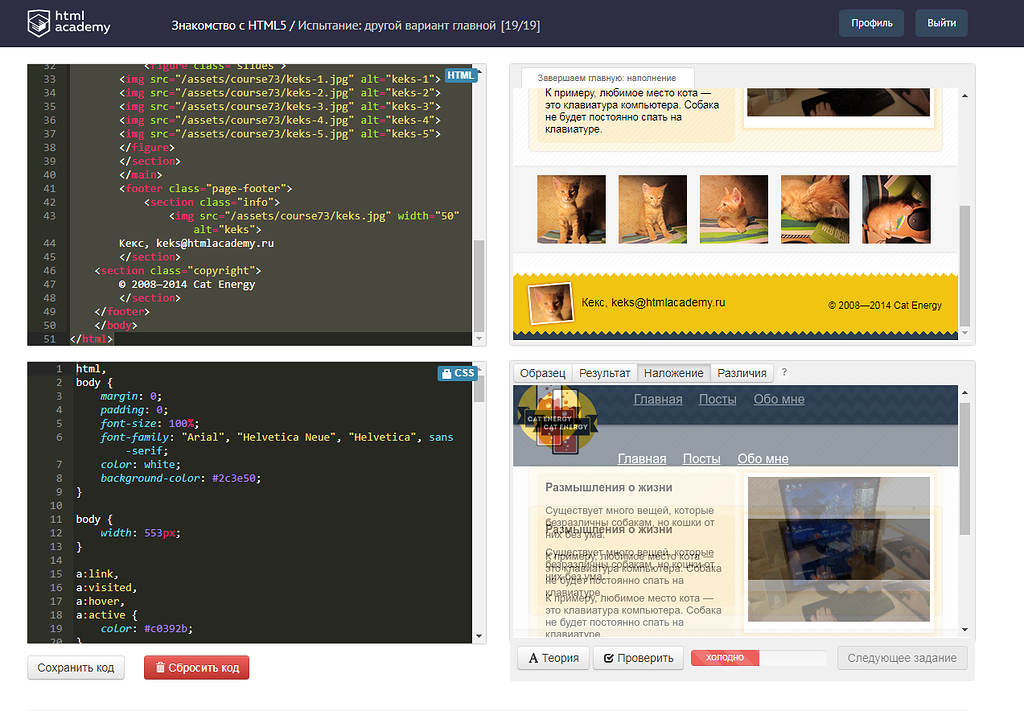Viewport: 1024px width, 711px height.
Task: Click the Cat Energy logo in overlay preview
Action: pyautogui.click(x=557, y=422)
